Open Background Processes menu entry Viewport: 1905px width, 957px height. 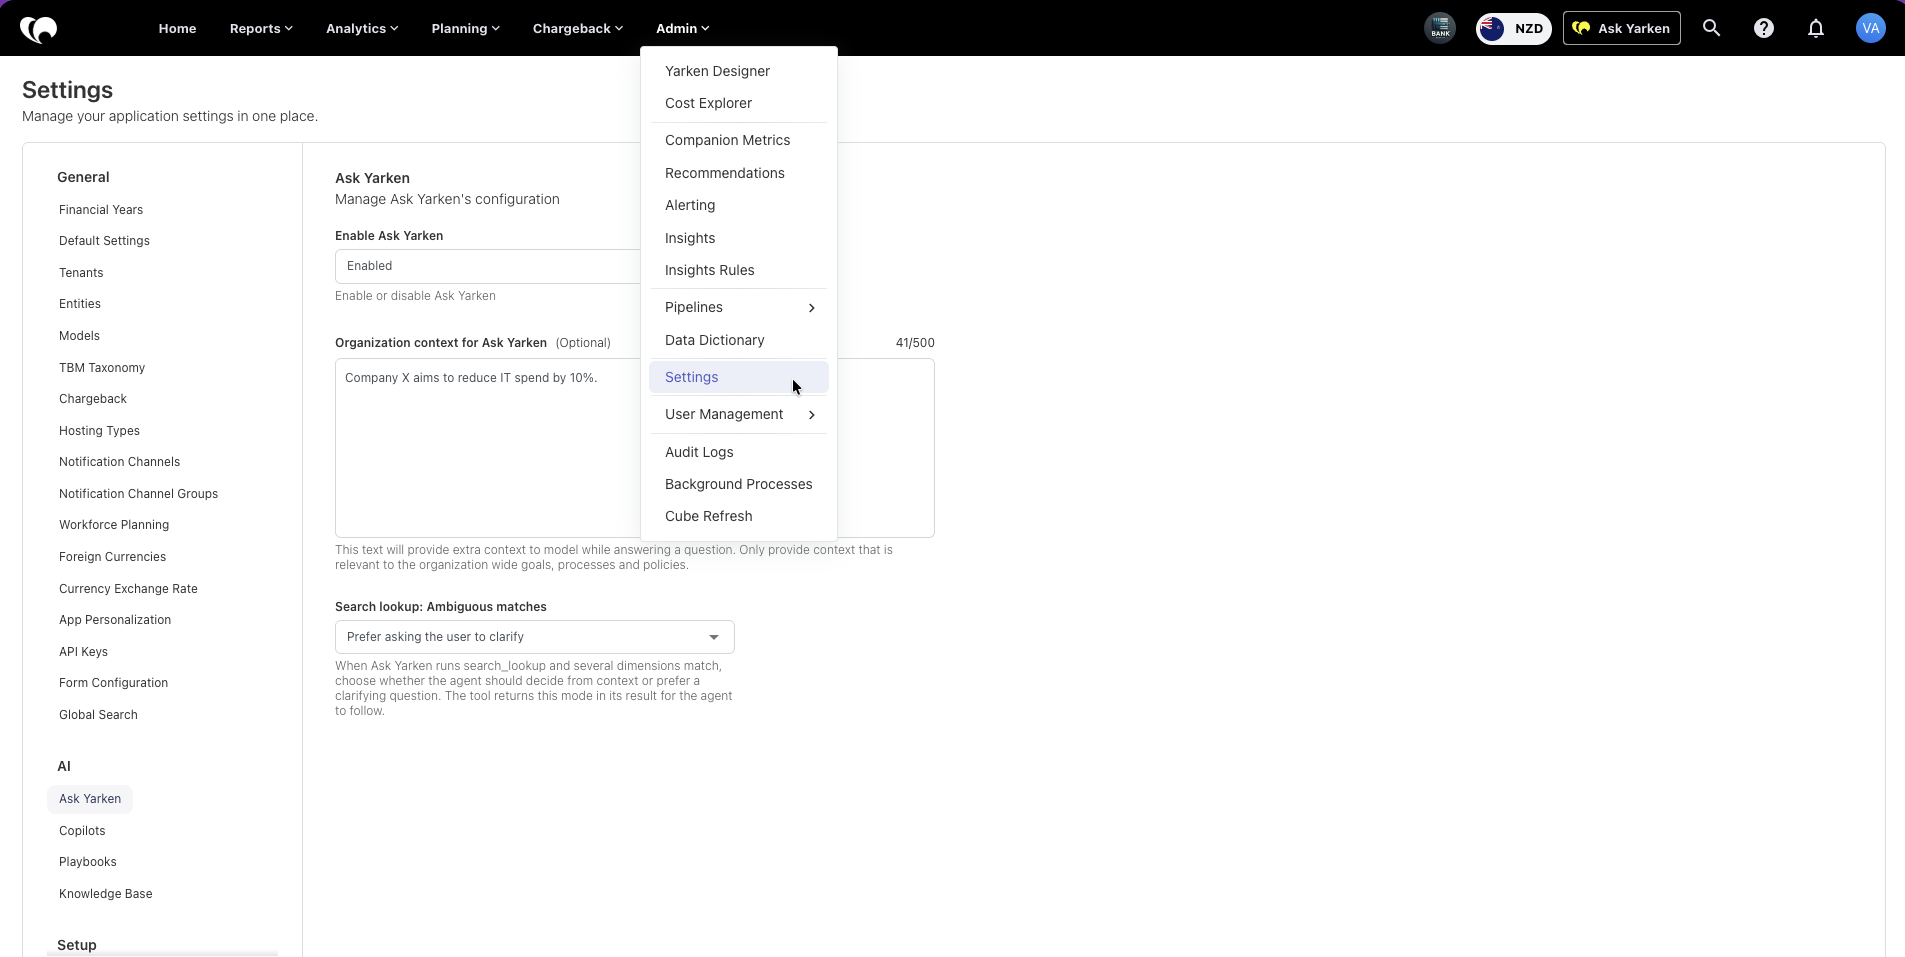point(739,484)
